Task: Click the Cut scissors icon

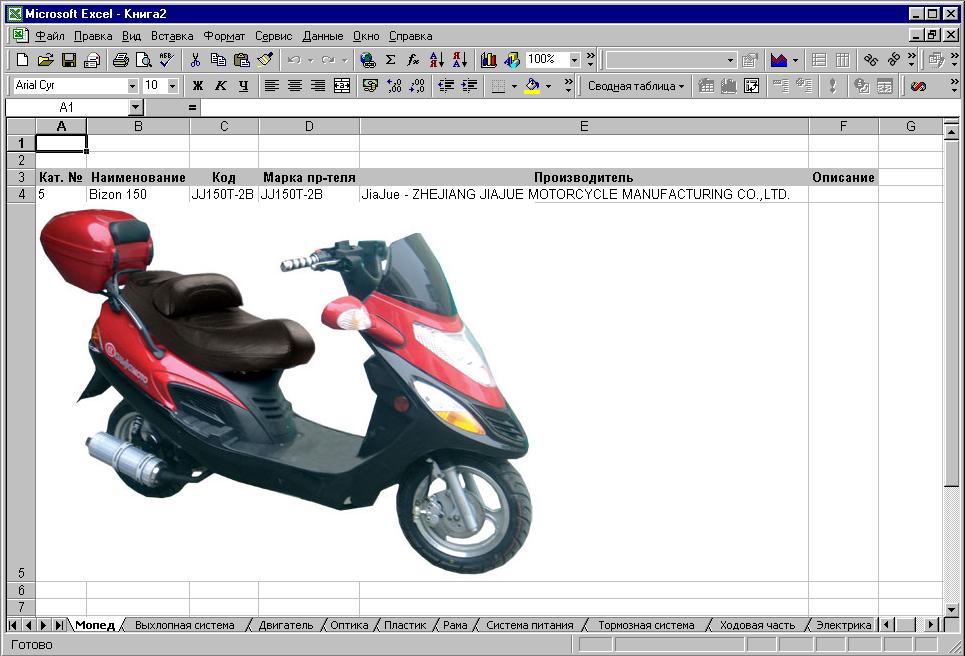Action: (x=195, y=60)
